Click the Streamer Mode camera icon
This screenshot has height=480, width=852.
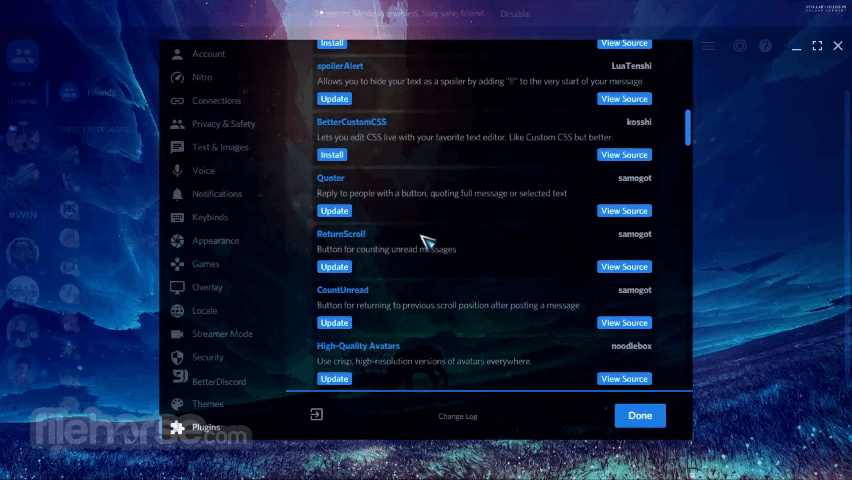pos(177,334)
